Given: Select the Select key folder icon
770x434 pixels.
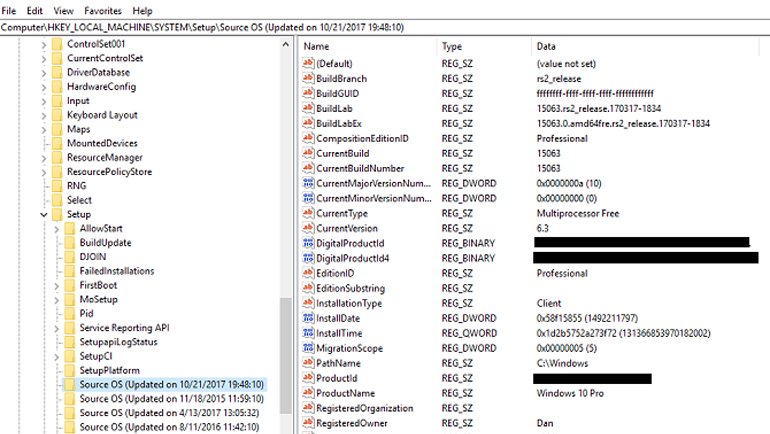Looking at the screenshot, I should pos(57,200).
